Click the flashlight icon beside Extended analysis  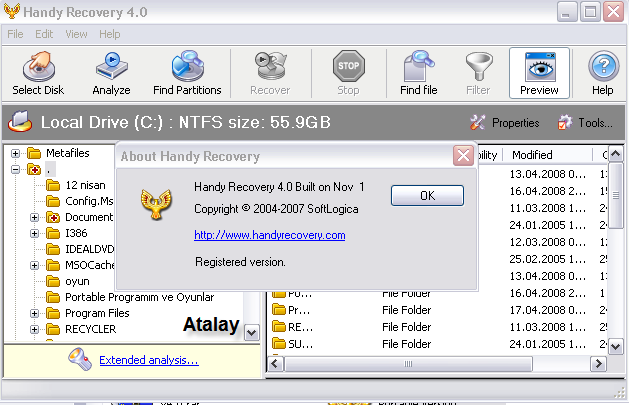point(80,359)
